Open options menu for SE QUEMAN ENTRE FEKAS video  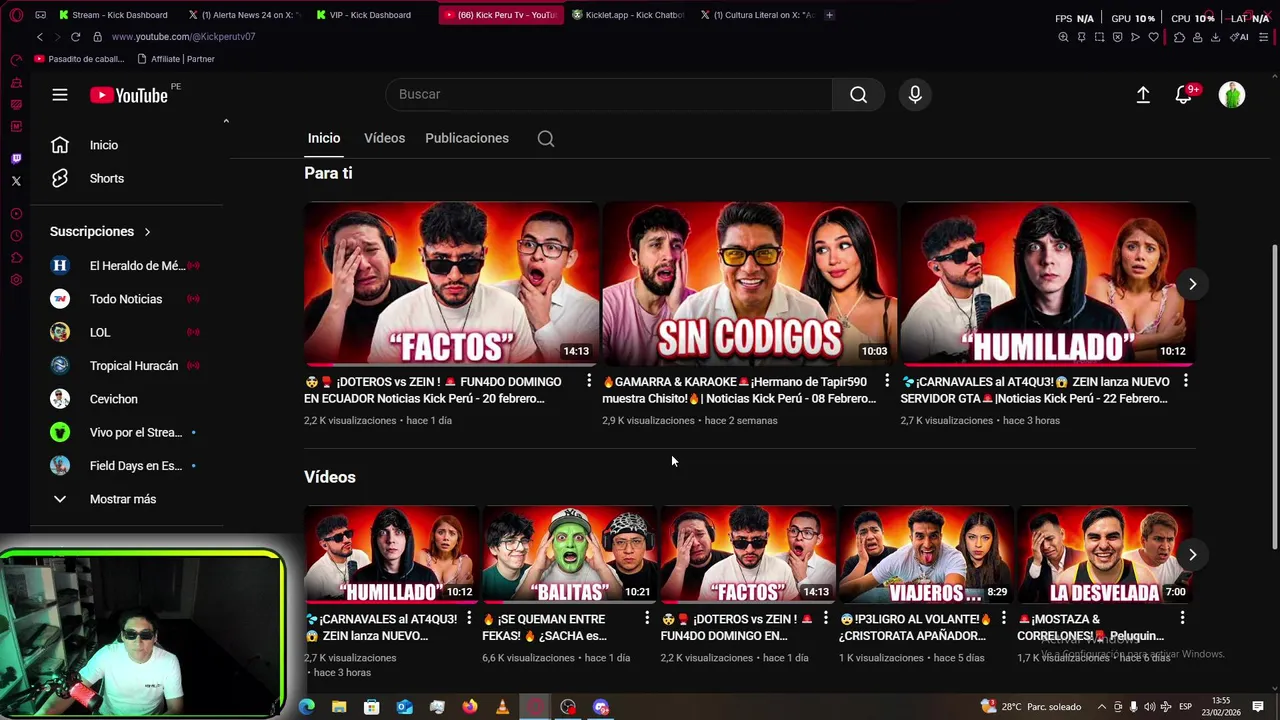647,619
